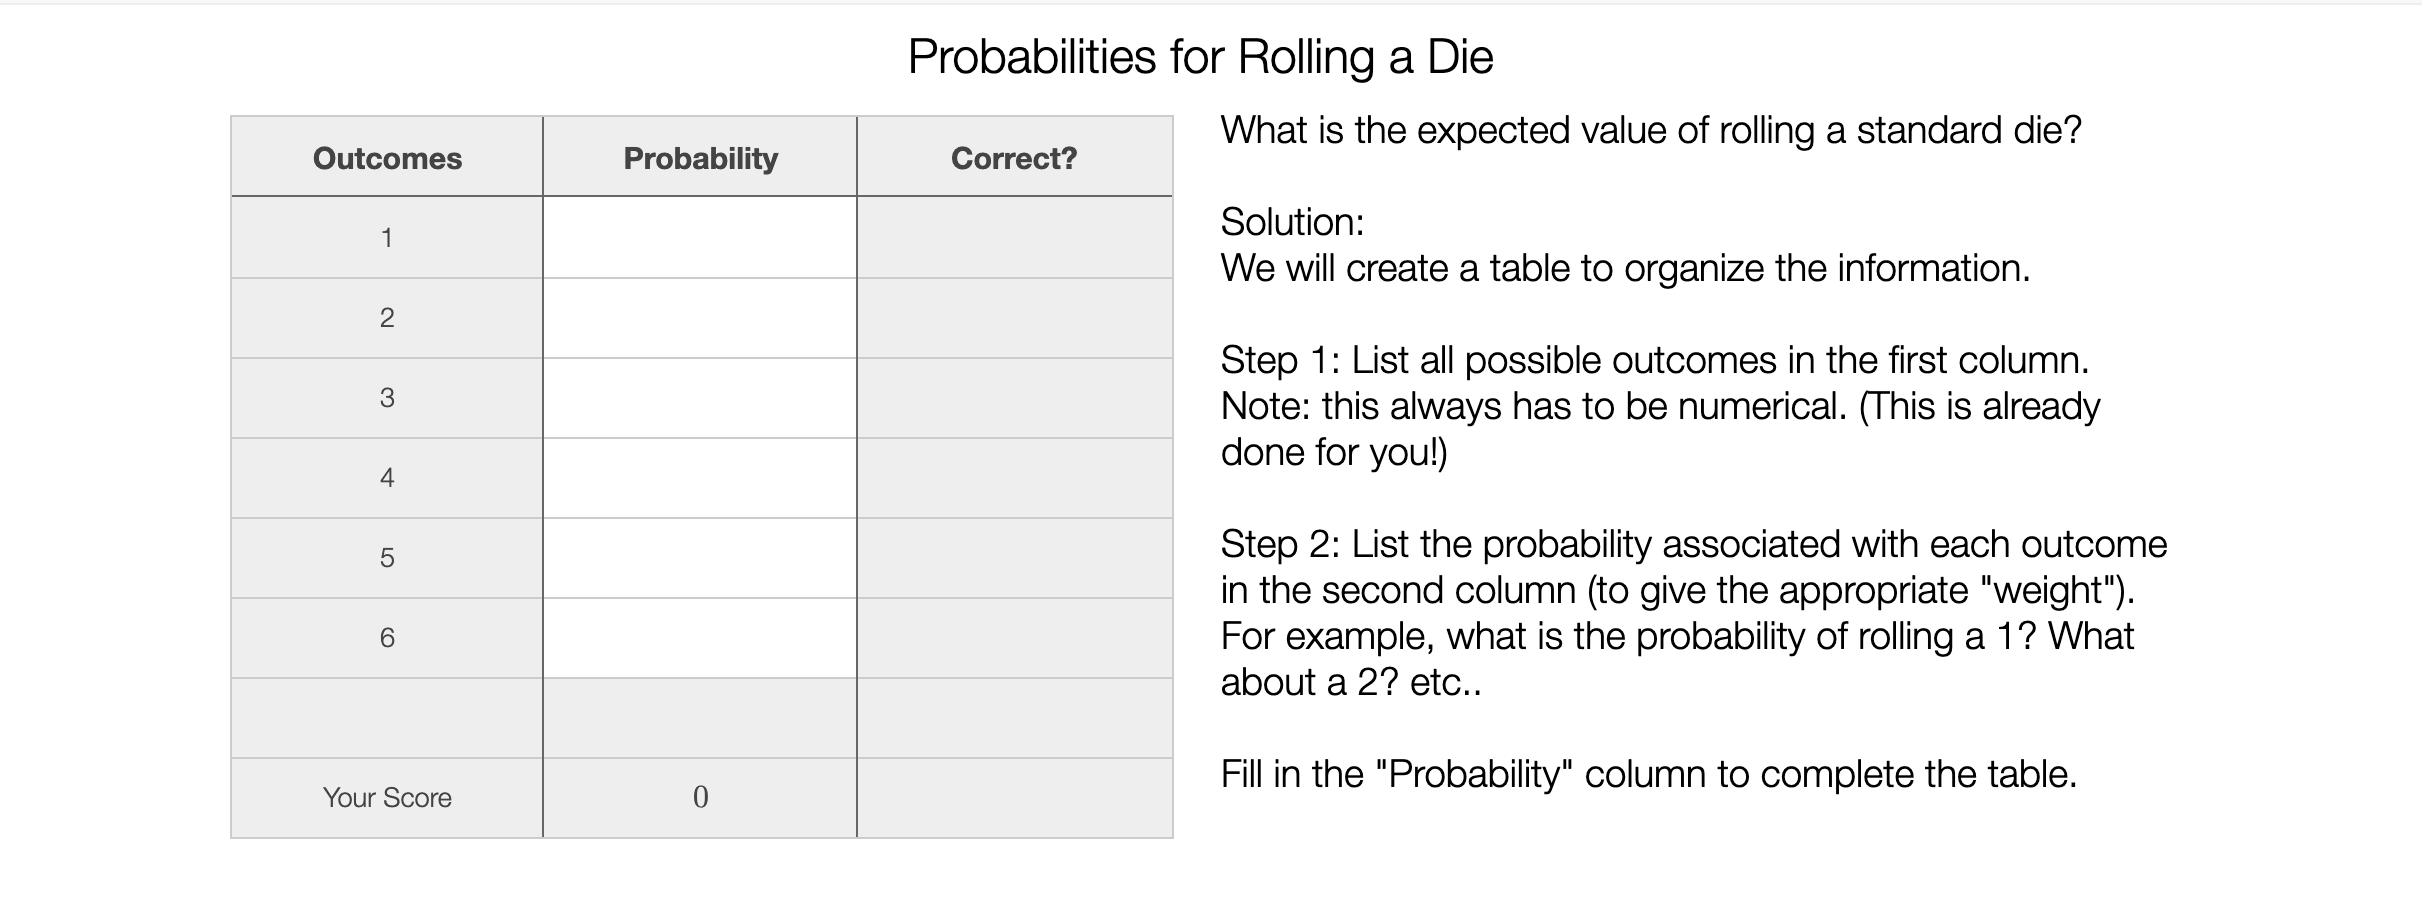Click the Correct? cell for outcome 6
The width and height of the screenshot is (2422, 916).
pyautogui.click(x=1014, y=638)
